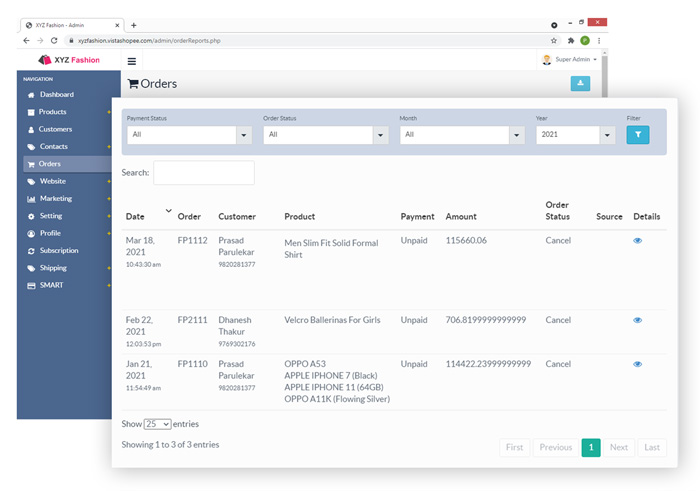Select Shipping in the navigation menu
This screenshot has height=491, width=700.
point(53,268)
